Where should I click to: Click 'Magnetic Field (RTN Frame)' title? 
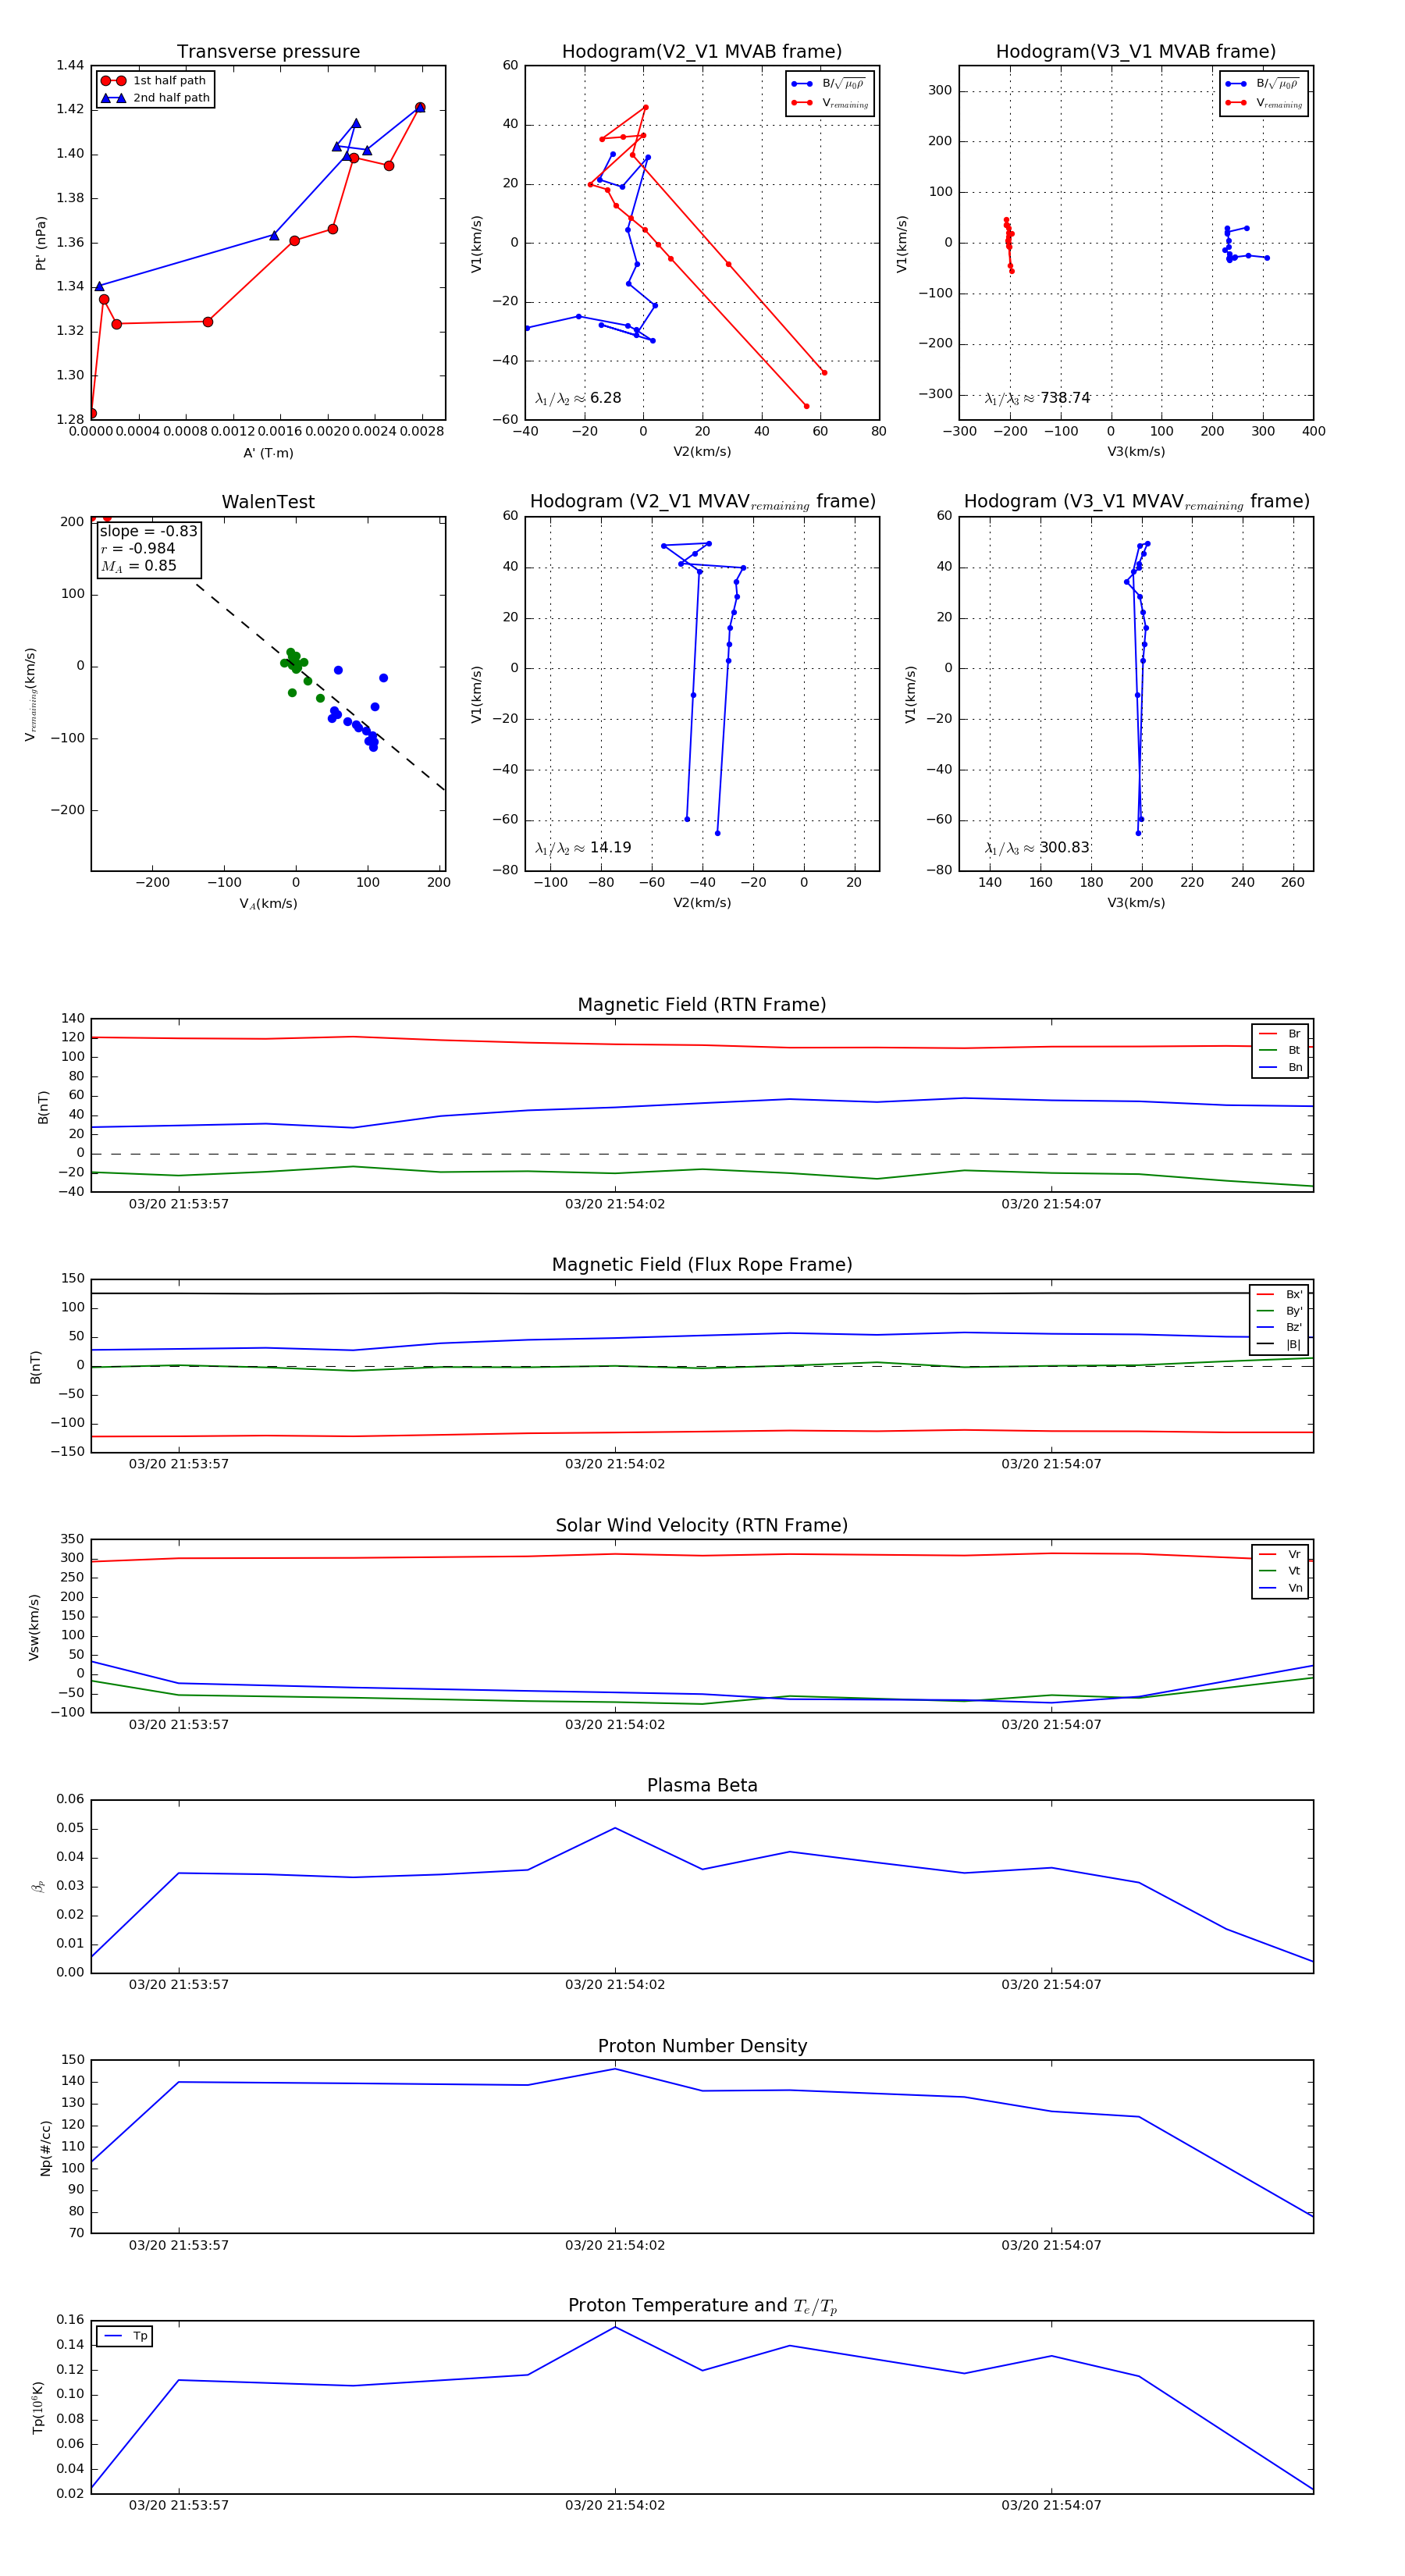[702, 1005]
